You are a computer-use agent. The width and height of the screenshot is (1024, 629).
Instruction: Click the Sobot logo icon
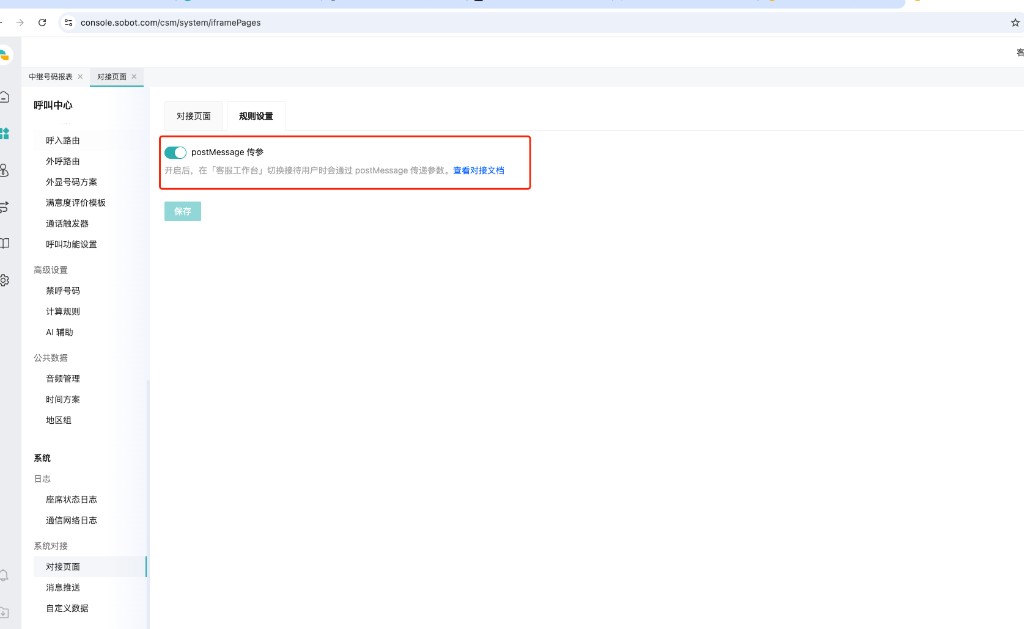point(5,56)
